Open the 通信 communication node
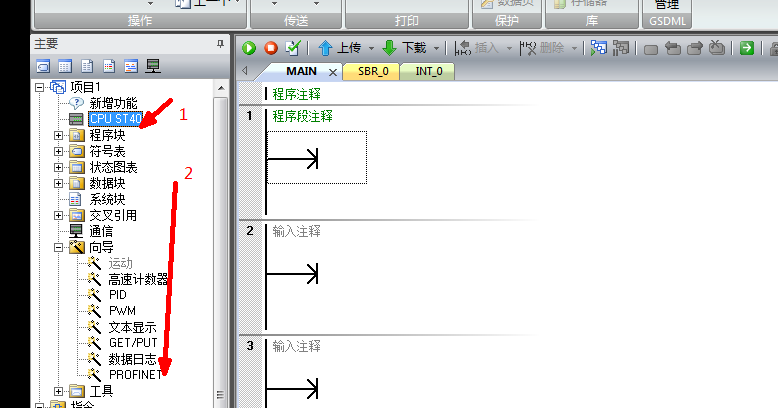The image size is (778, 408). (101, 231)
